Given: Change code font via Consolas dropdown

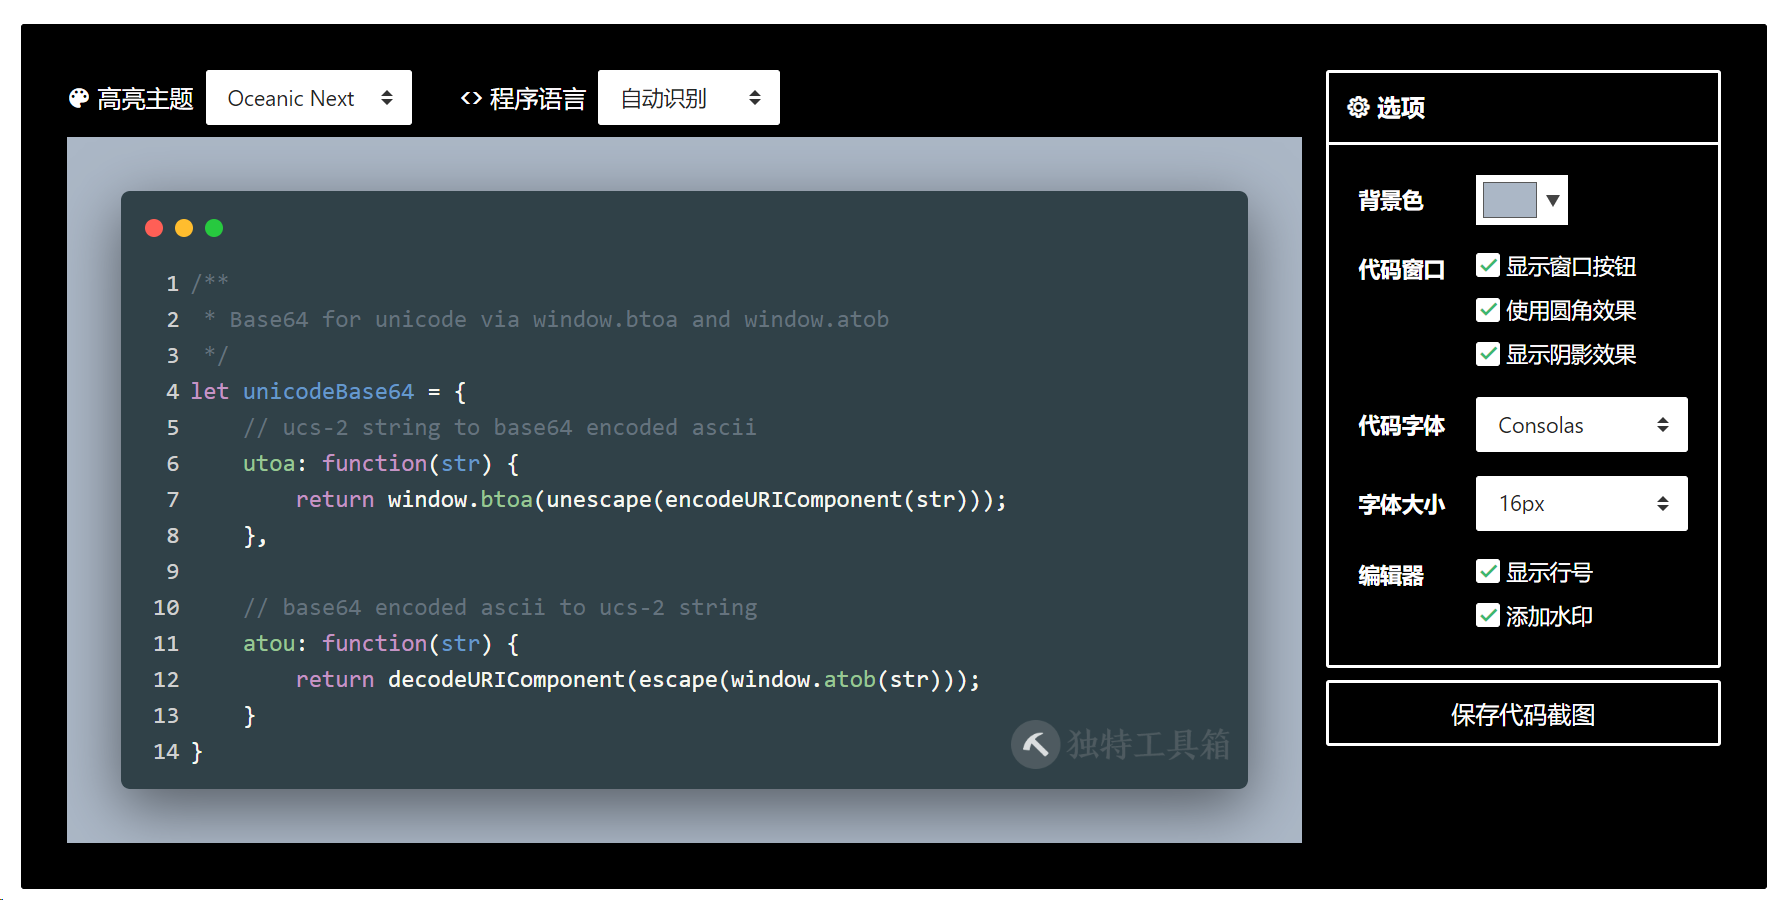Looking at the screenshot, I should point(1580,424).
